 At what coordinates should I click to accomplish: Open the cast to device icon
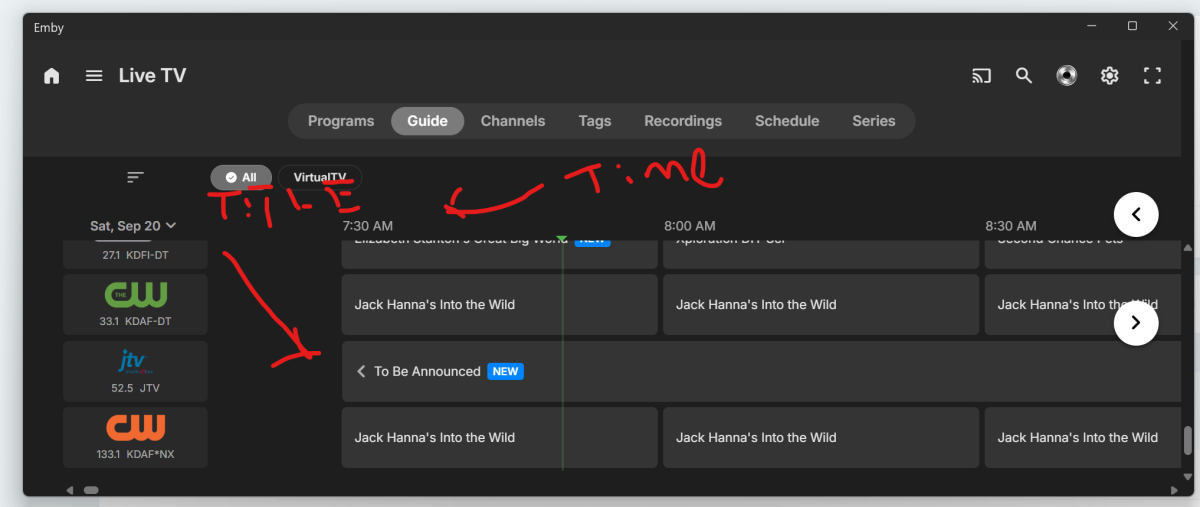click(x=981, y=76)
